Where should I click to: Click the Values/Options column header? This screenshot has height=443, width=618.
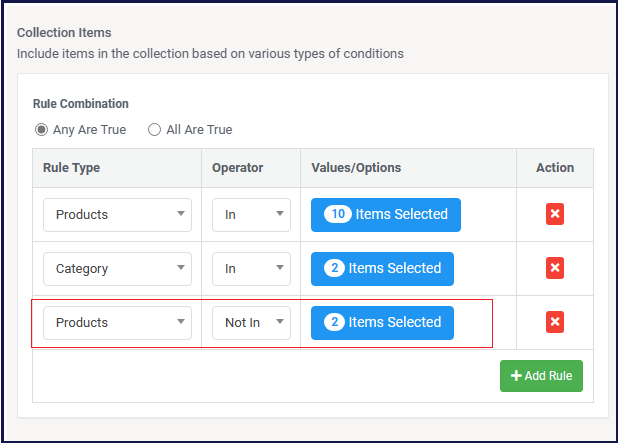[356, 168]
